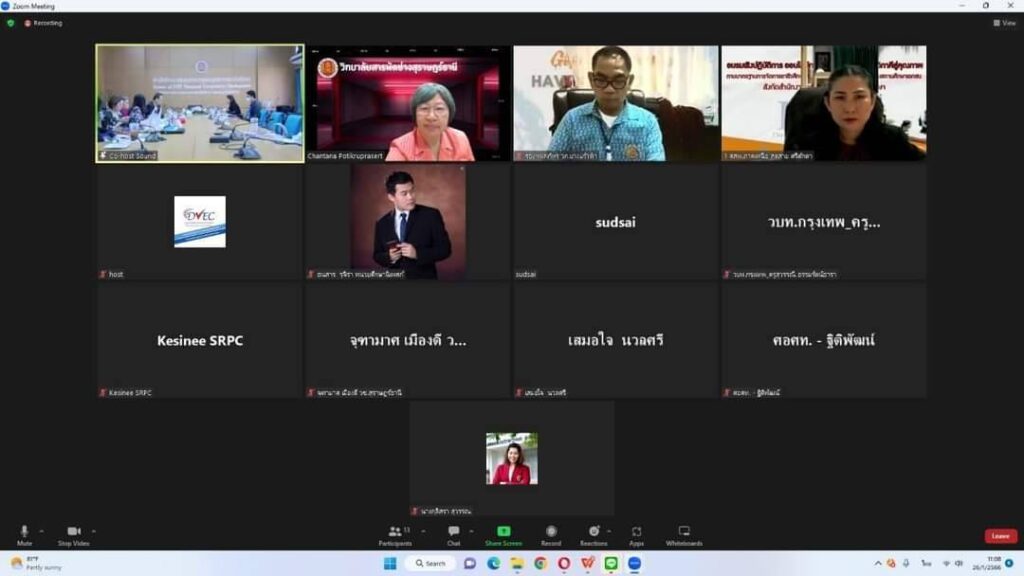Expand audio options arrow beside Mute
The image size is (1024, 576).
click(x=41, y=531)
